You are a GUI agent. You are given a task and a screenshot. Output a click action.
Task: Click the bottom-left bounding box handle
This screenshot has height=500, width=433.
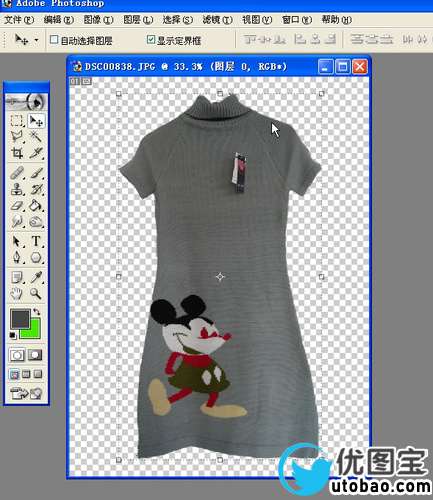pyautogui.click(x=118, y=460)
